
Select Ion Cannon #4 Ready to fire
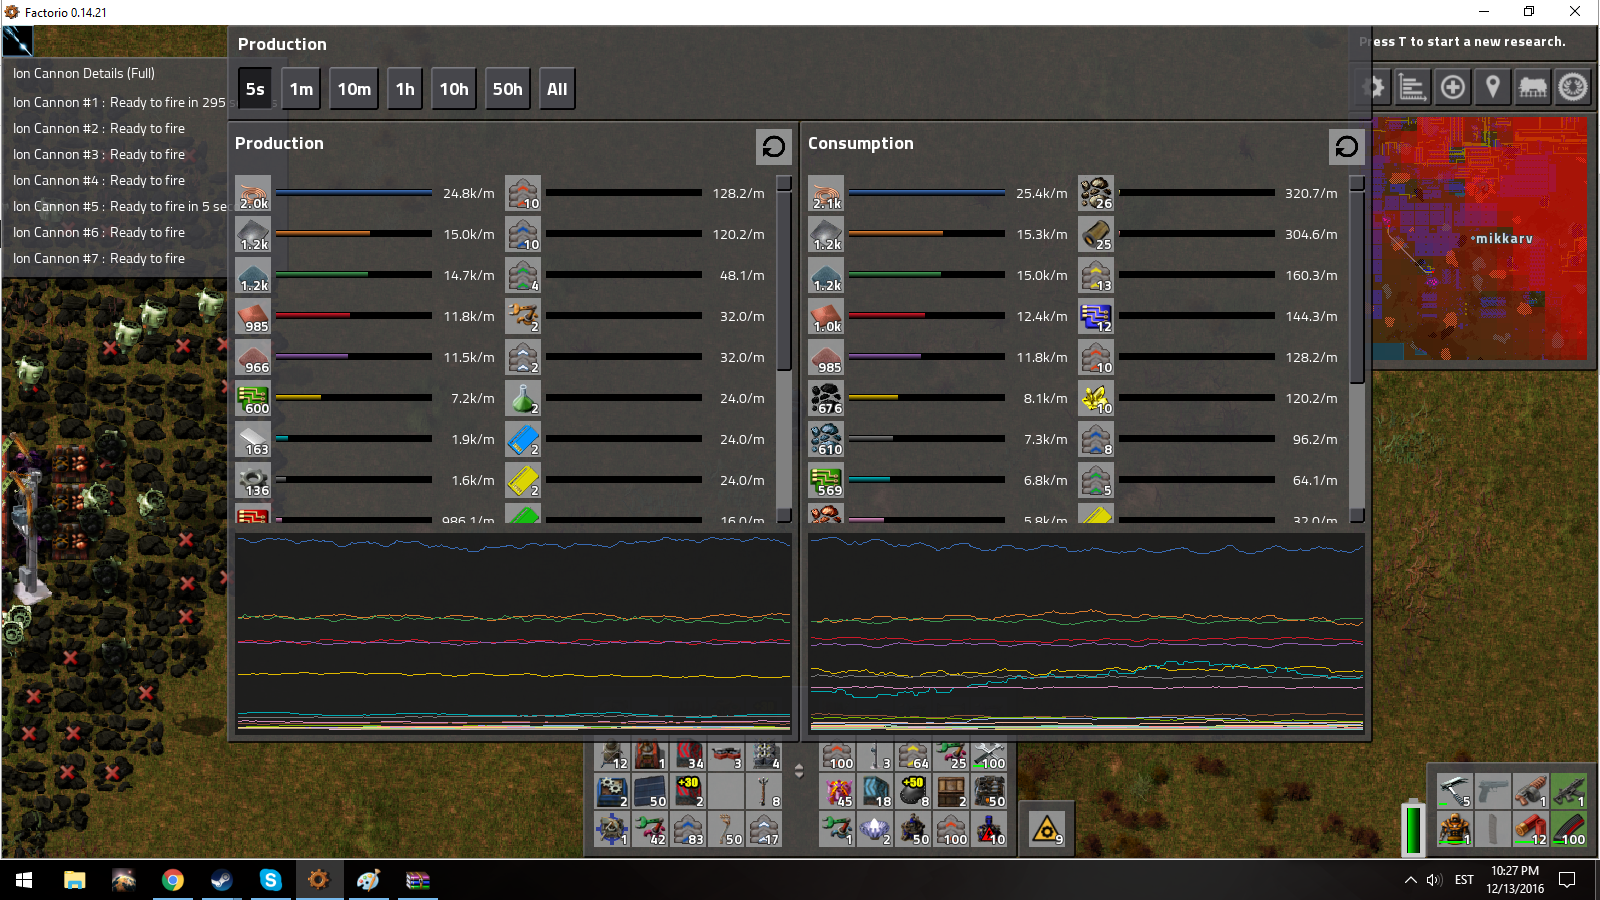tap(99, 180)
